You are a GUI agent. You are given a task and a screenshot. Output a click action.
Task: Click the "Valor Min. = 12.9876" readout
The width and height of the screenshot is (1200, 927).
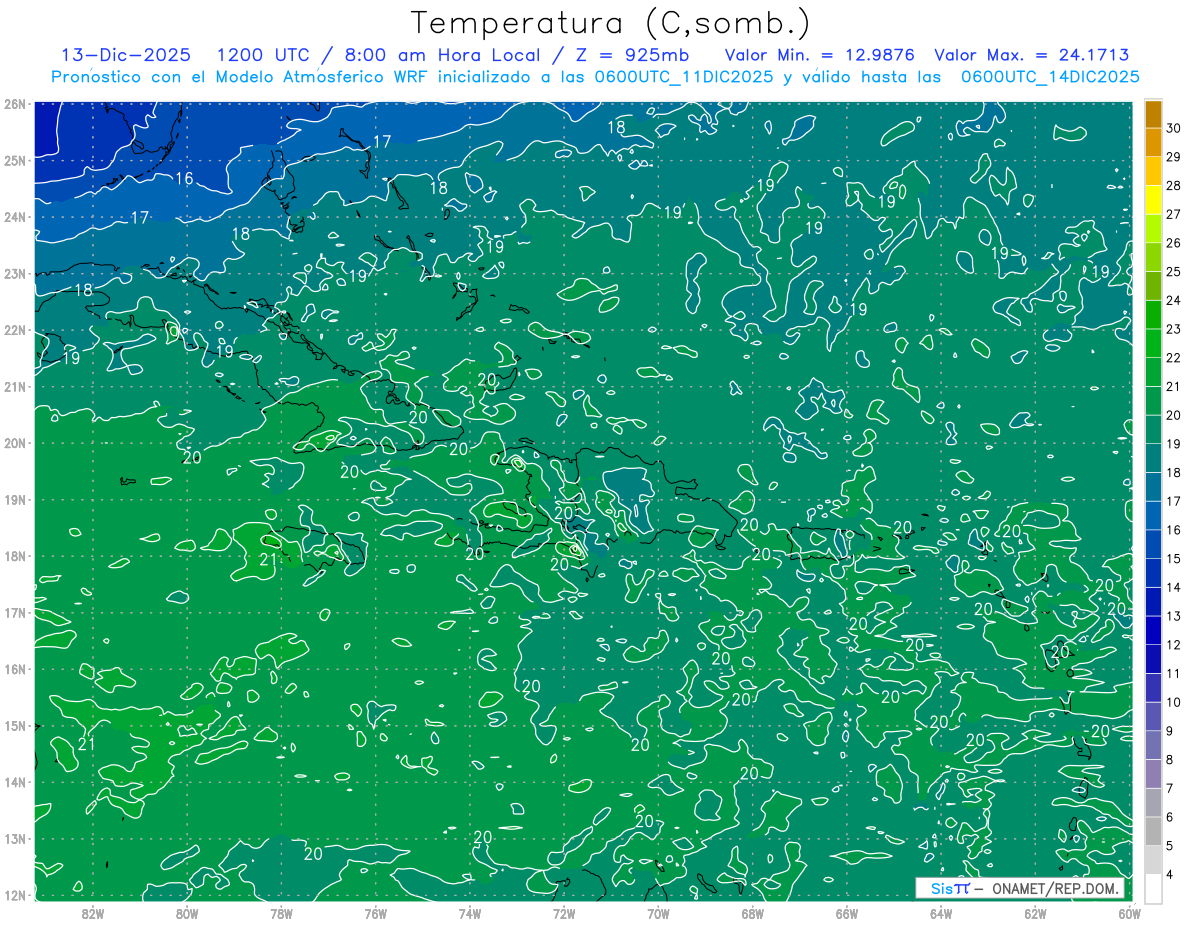(820, 55)
